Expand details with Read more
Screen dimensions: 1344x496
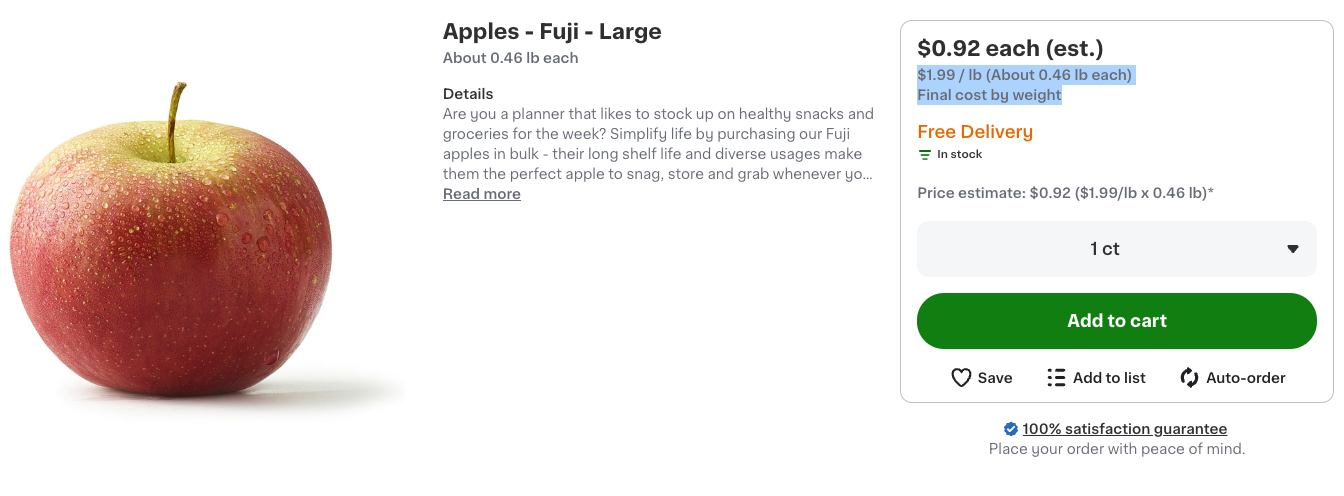point(482,194)
